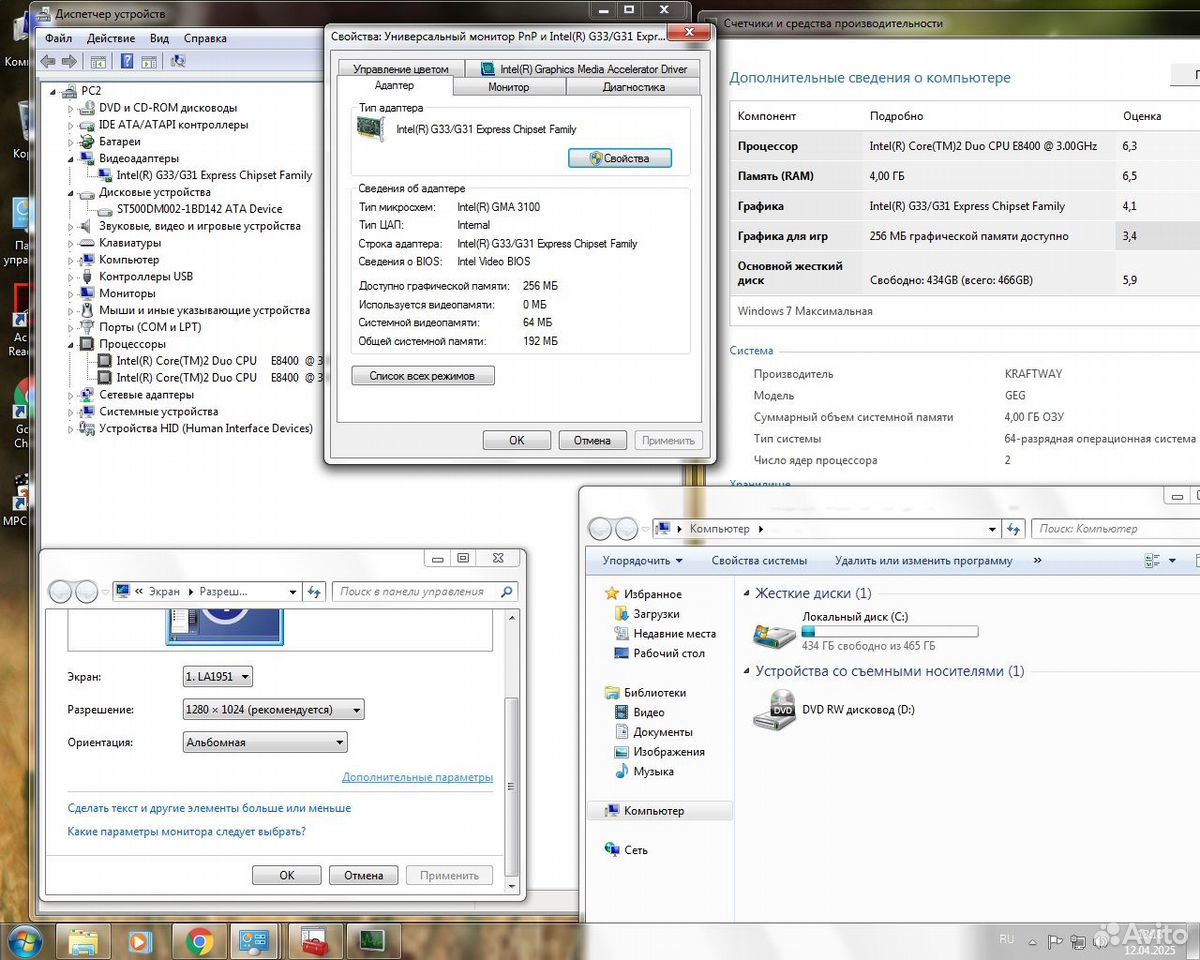This screenshot has height=960, width=1200.
Task: Open Ориентация dropdown set to Альбомная
Action: pyautogui.click(x=265, y=742)
